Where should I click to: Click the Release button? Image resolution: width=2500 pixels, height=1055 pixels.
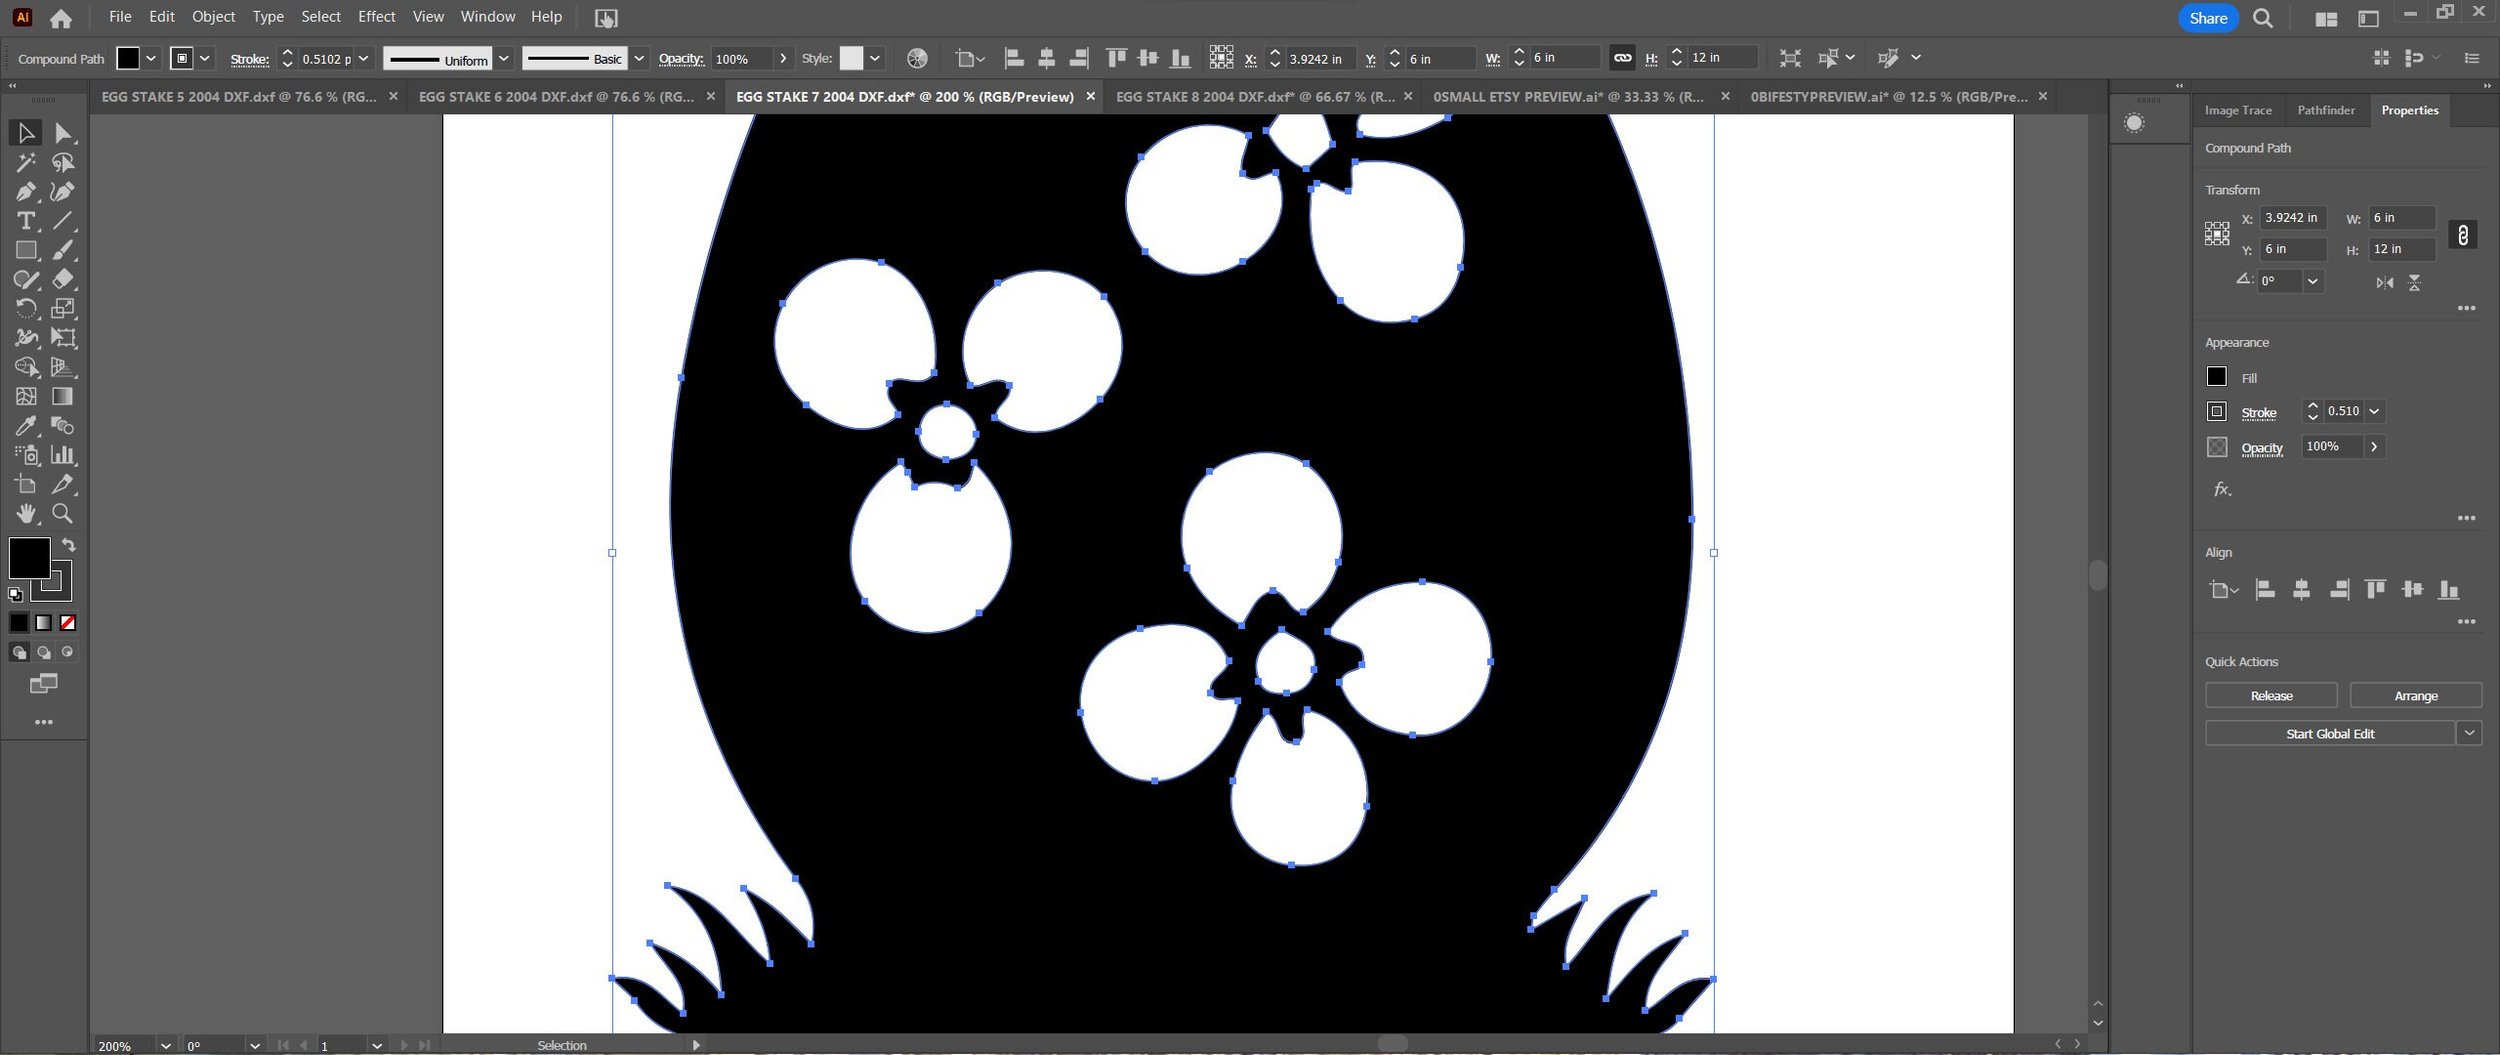[2271, 696]
